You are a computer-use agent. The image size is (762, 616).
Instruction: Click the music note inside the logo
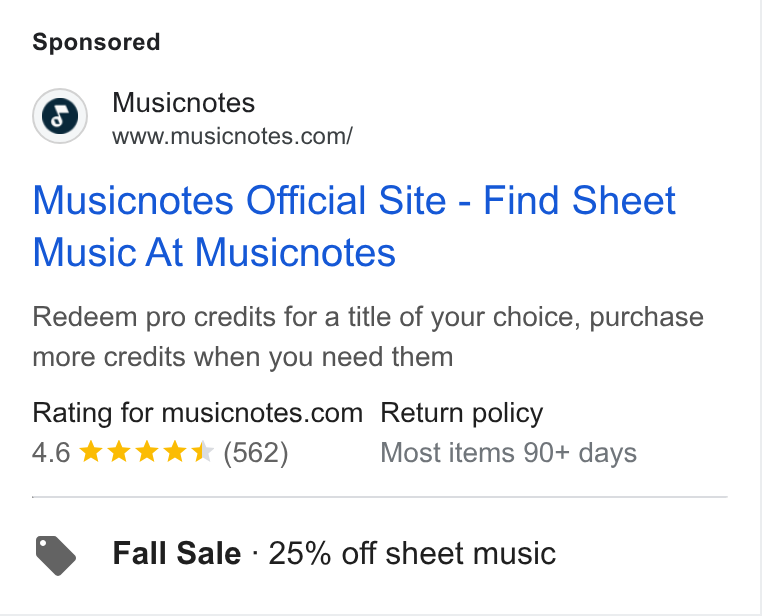pyautogui.click(x=60, y=115)
